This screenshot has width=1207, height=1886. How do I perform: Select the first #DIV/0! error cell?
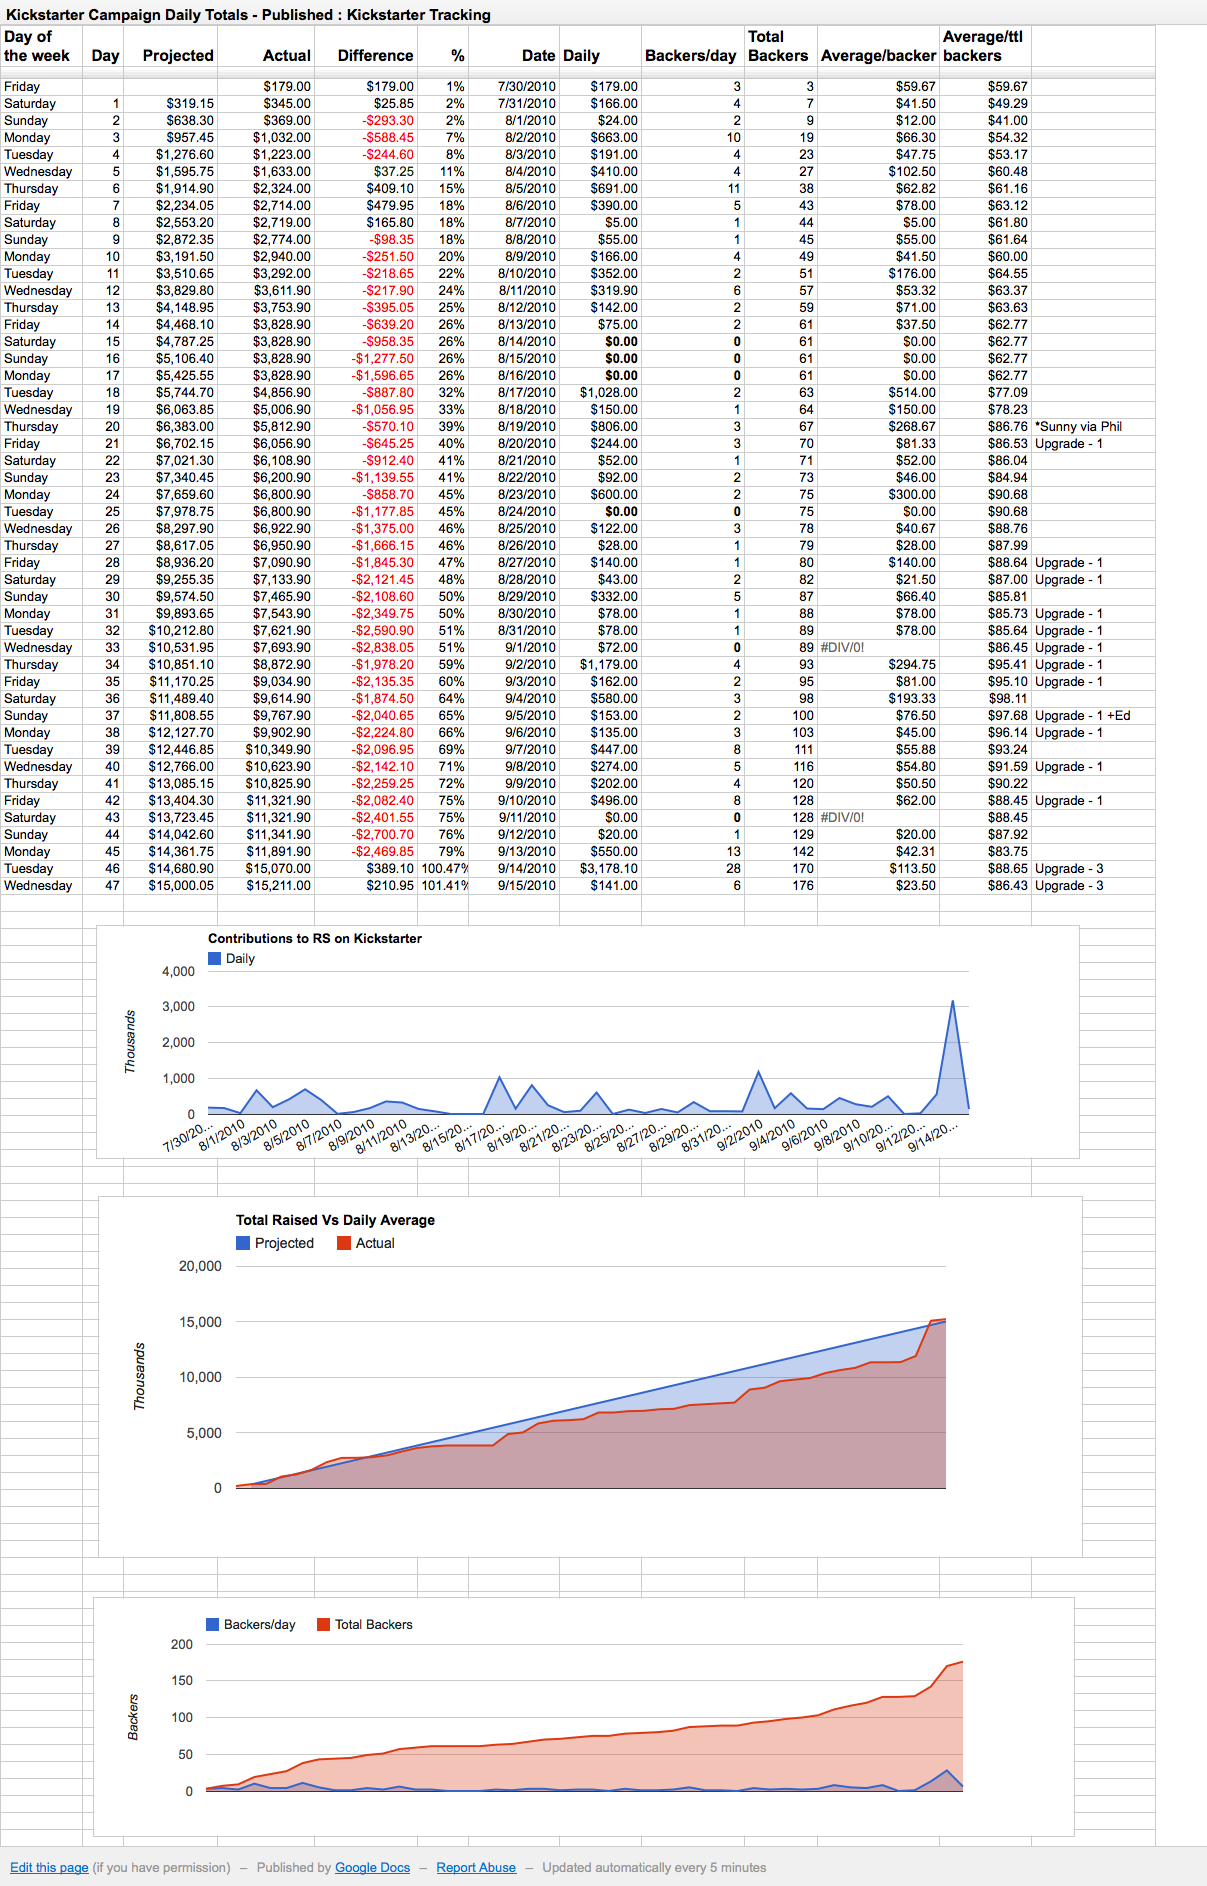[x=842, y=648]
